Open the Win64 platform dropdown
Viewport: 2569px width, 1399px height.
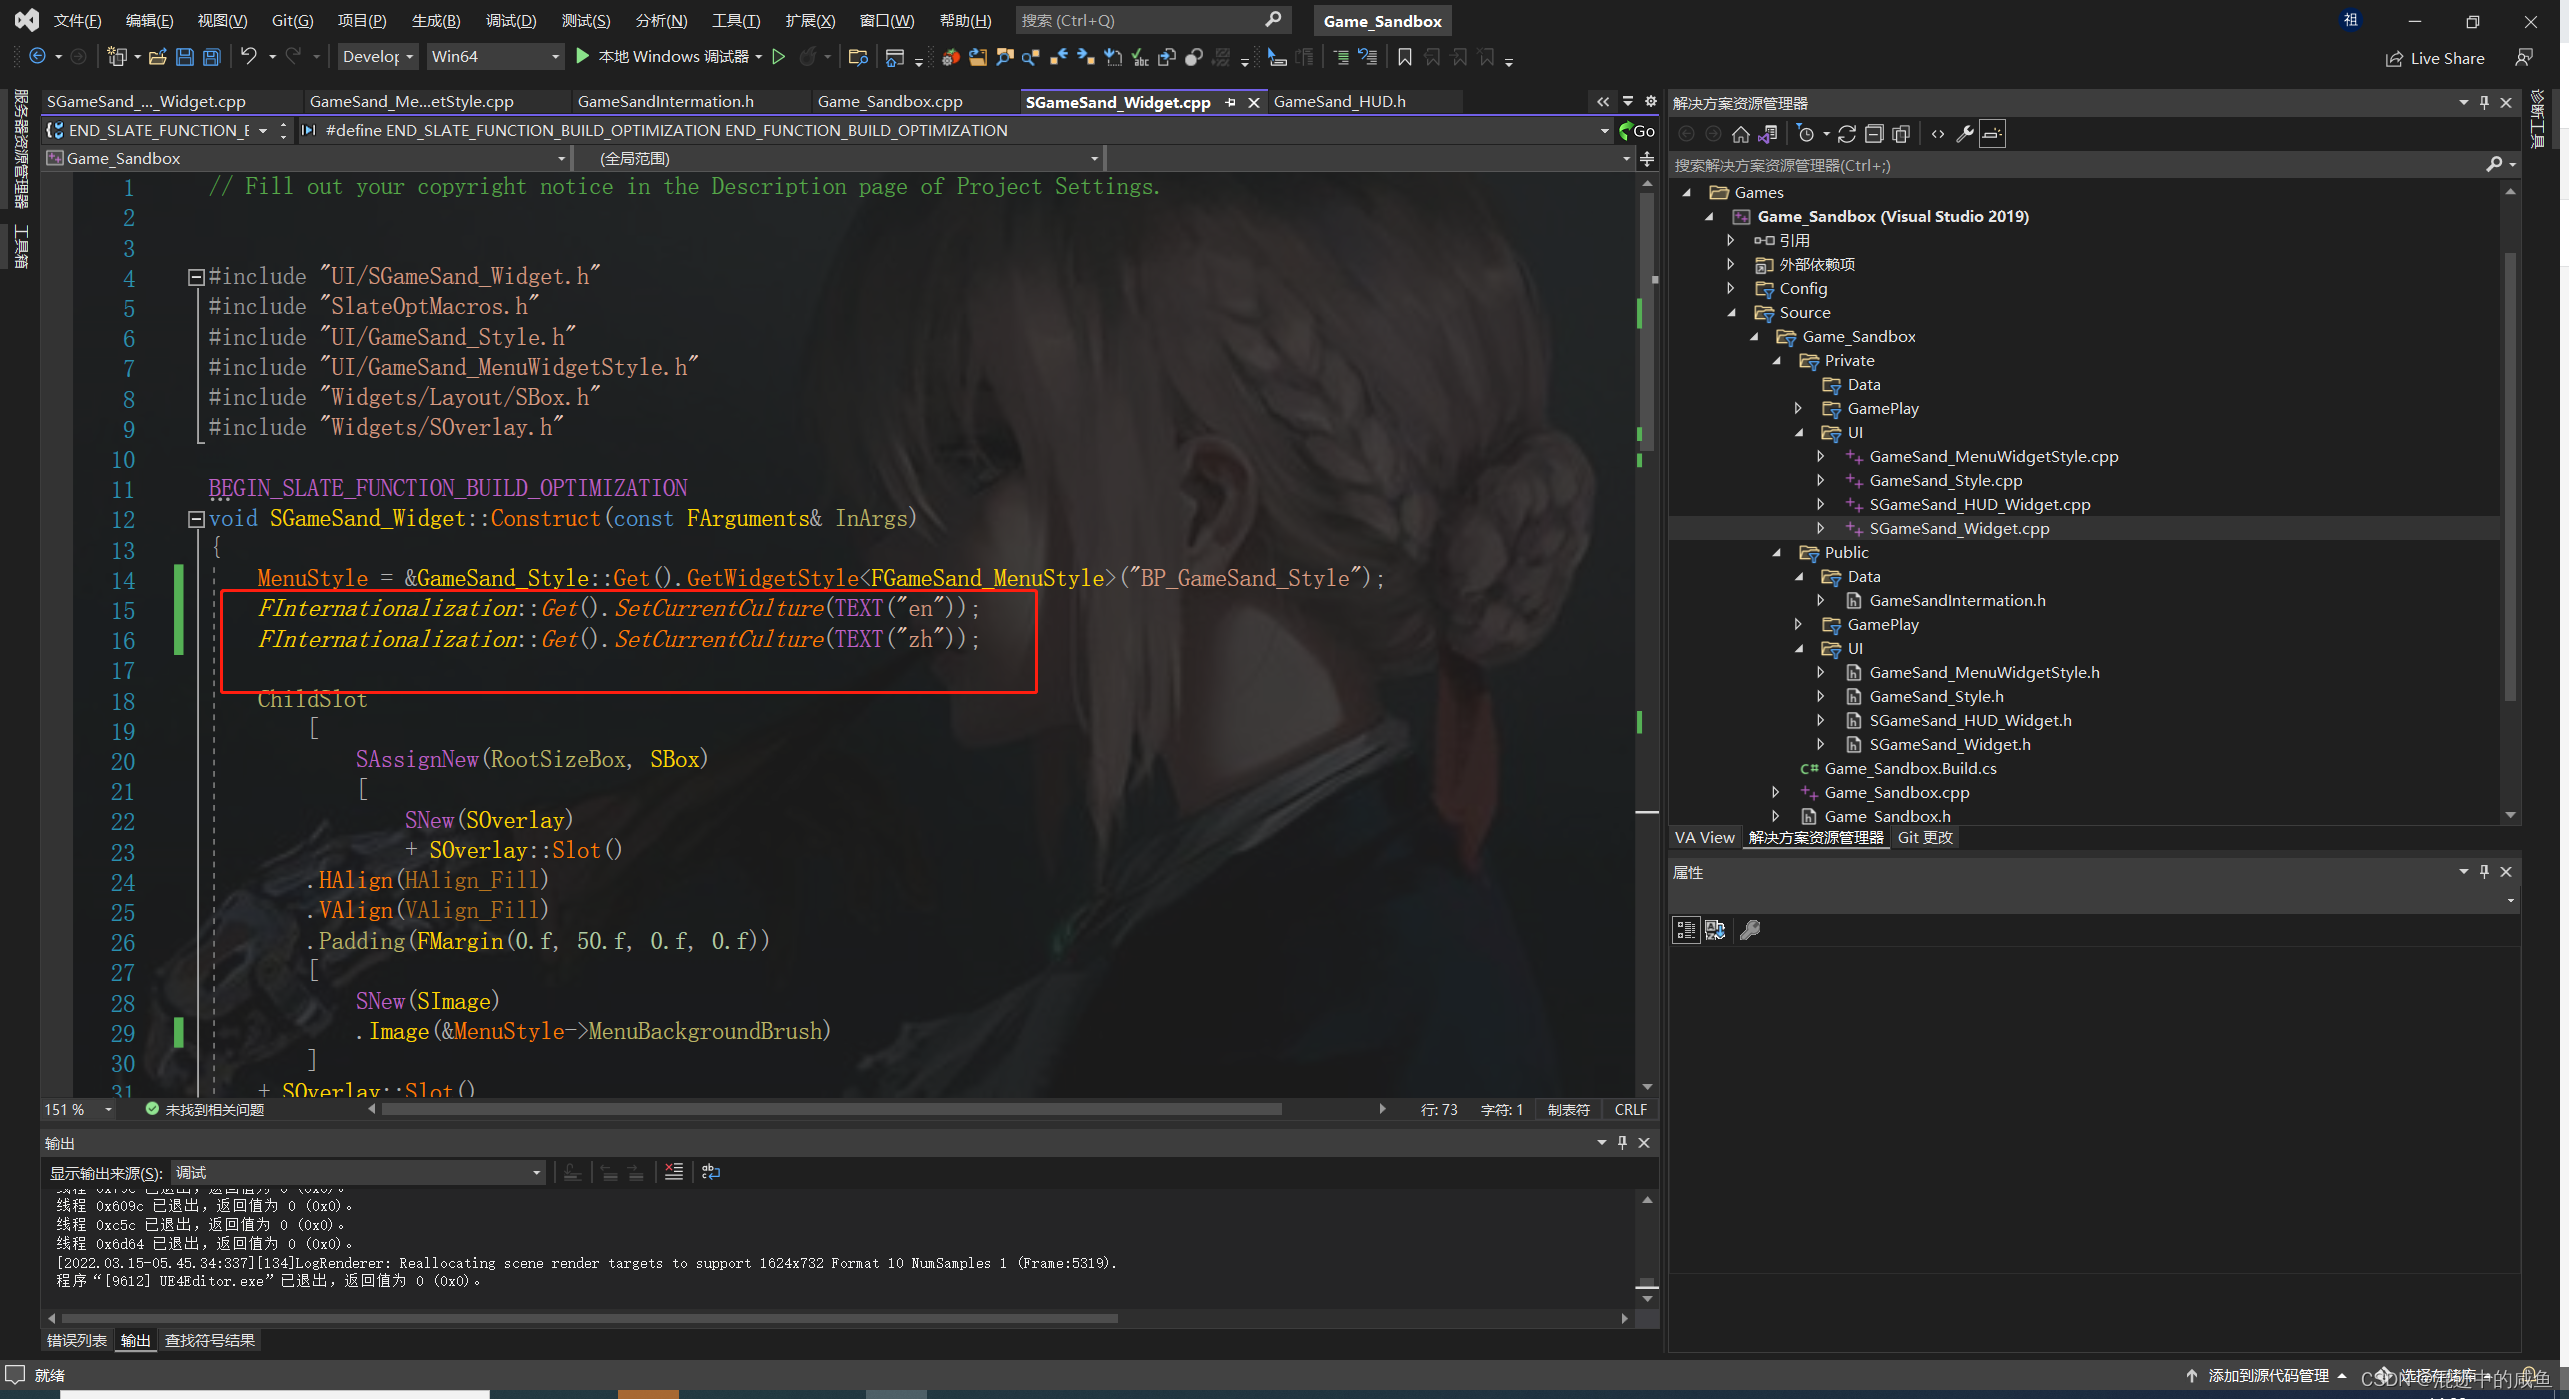click(x=555, y=57)
